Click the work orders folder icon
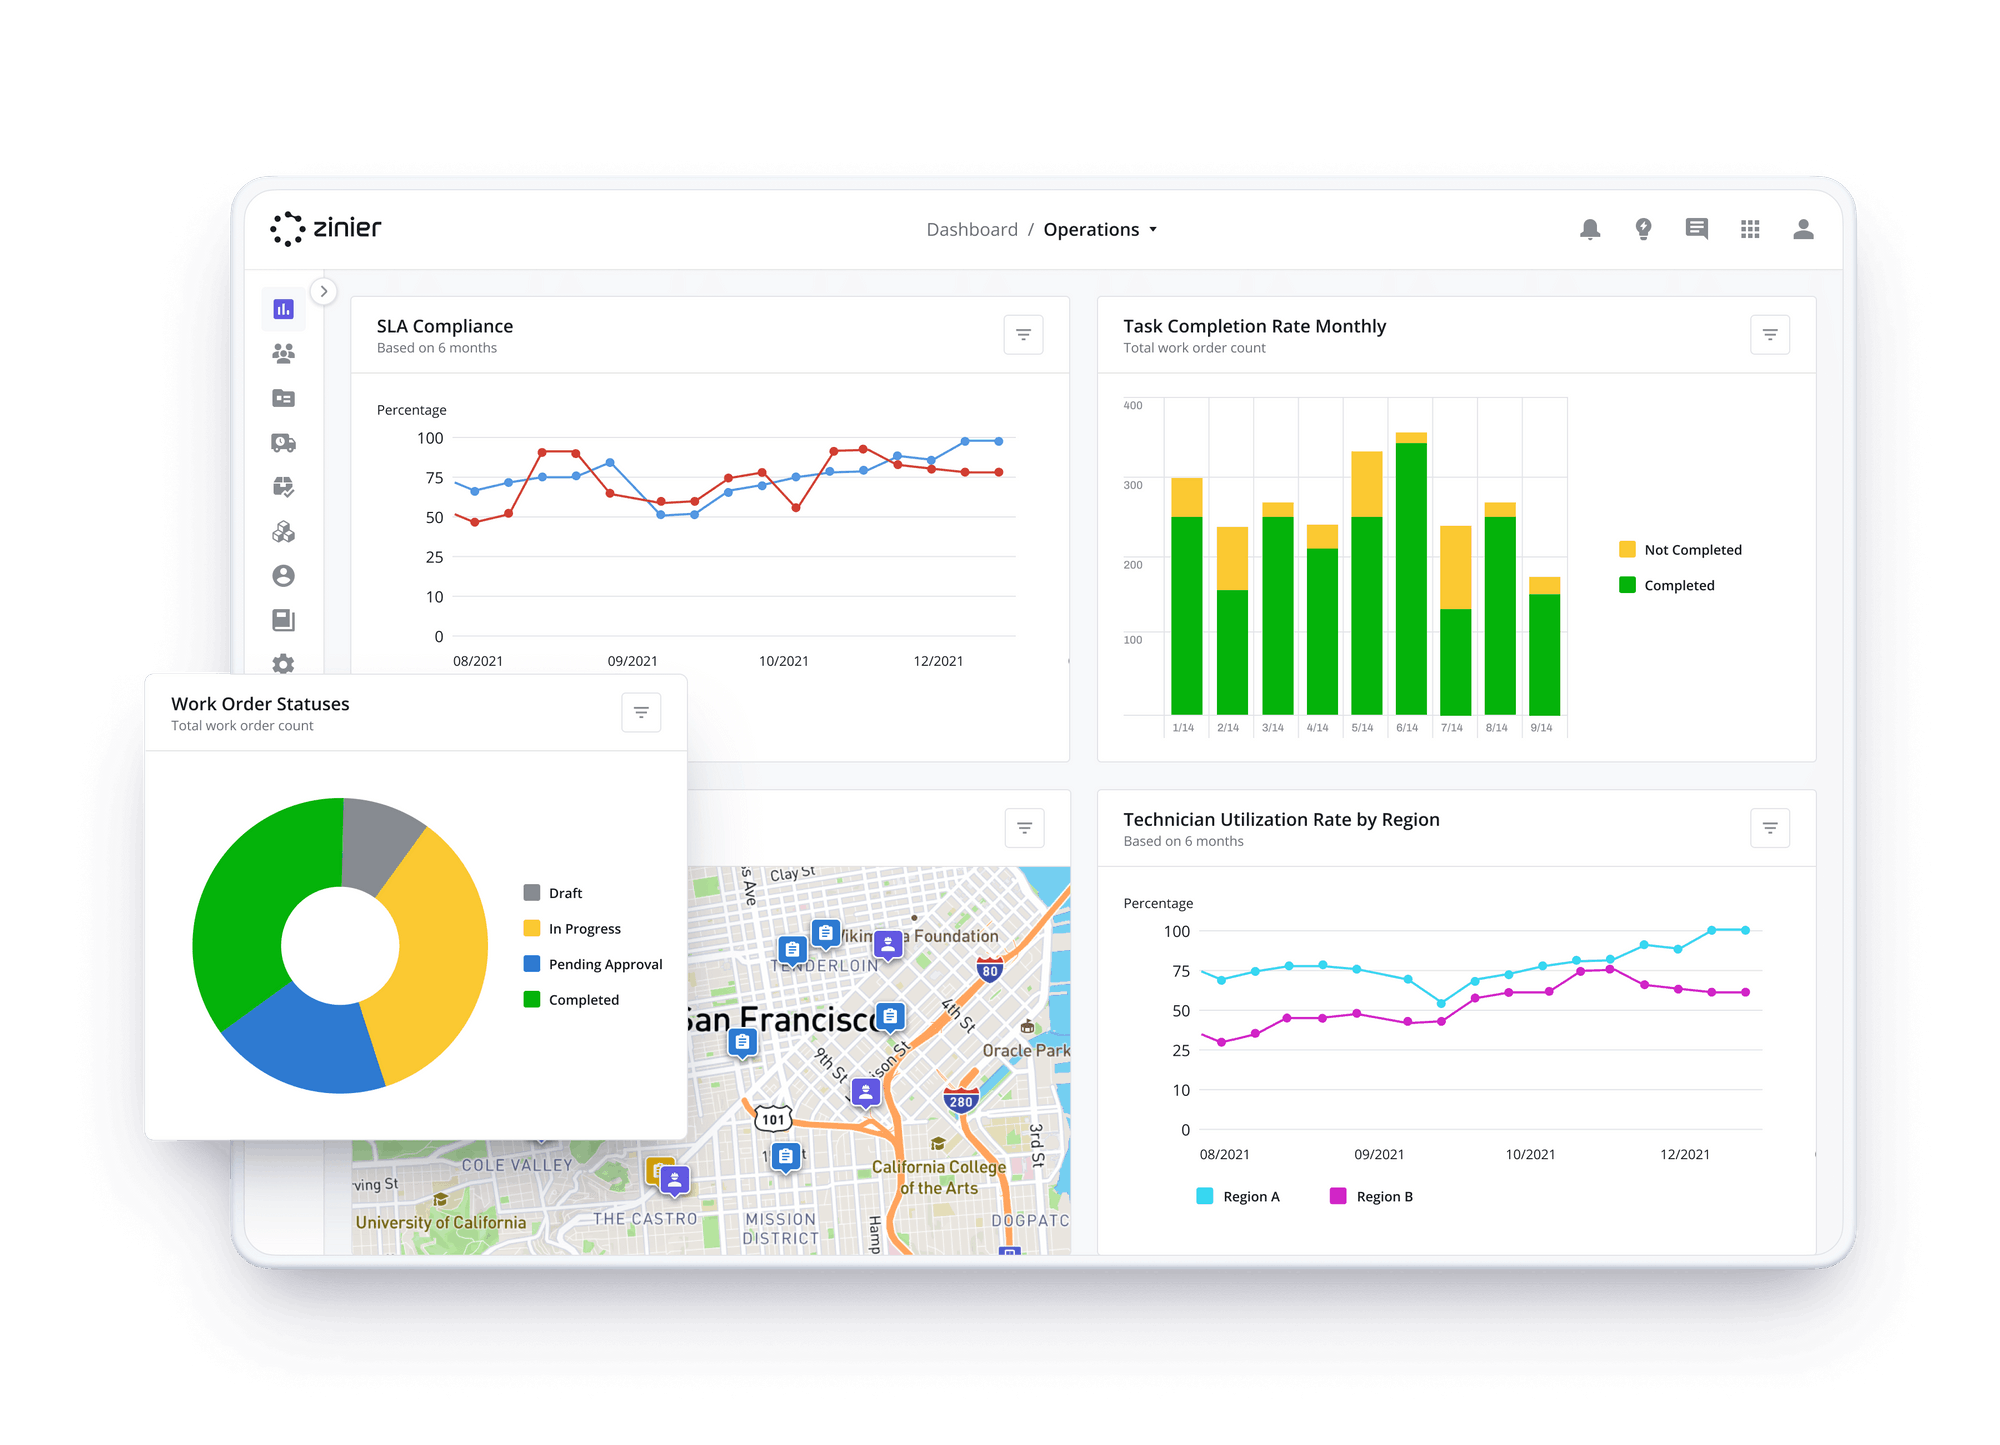The height and width of the screenshot is (1445, 2000). (283, 398)
